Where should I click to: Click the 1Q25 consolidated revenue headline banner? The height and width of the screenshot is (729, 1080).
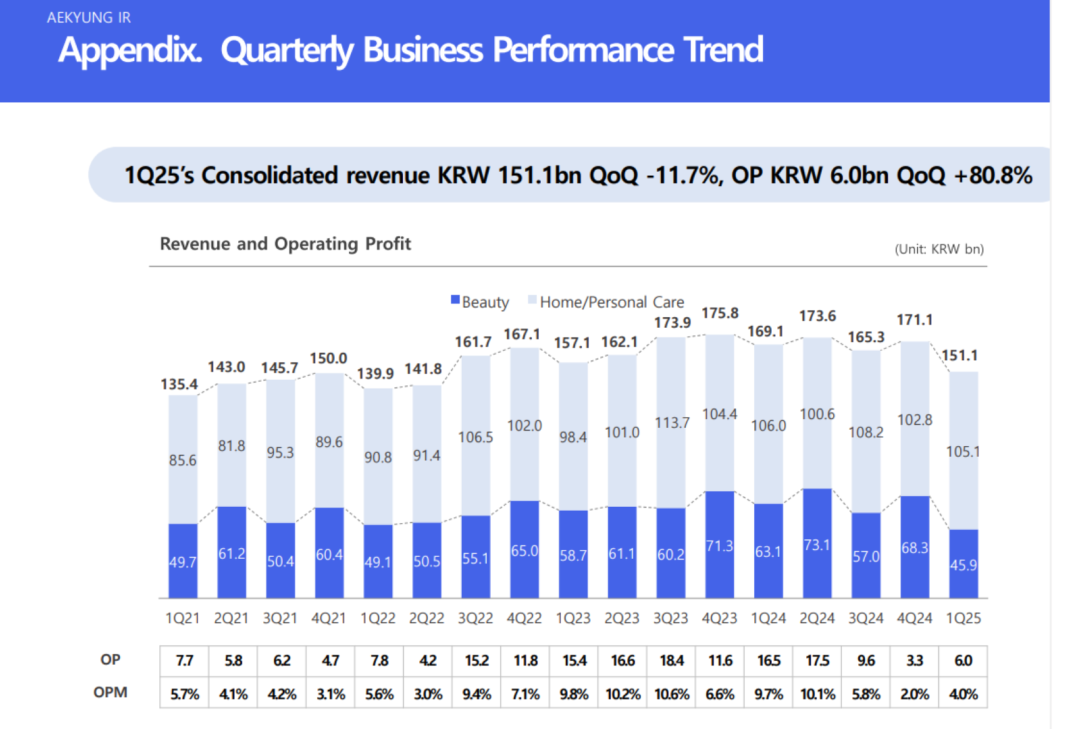click(x=577, y=176)
